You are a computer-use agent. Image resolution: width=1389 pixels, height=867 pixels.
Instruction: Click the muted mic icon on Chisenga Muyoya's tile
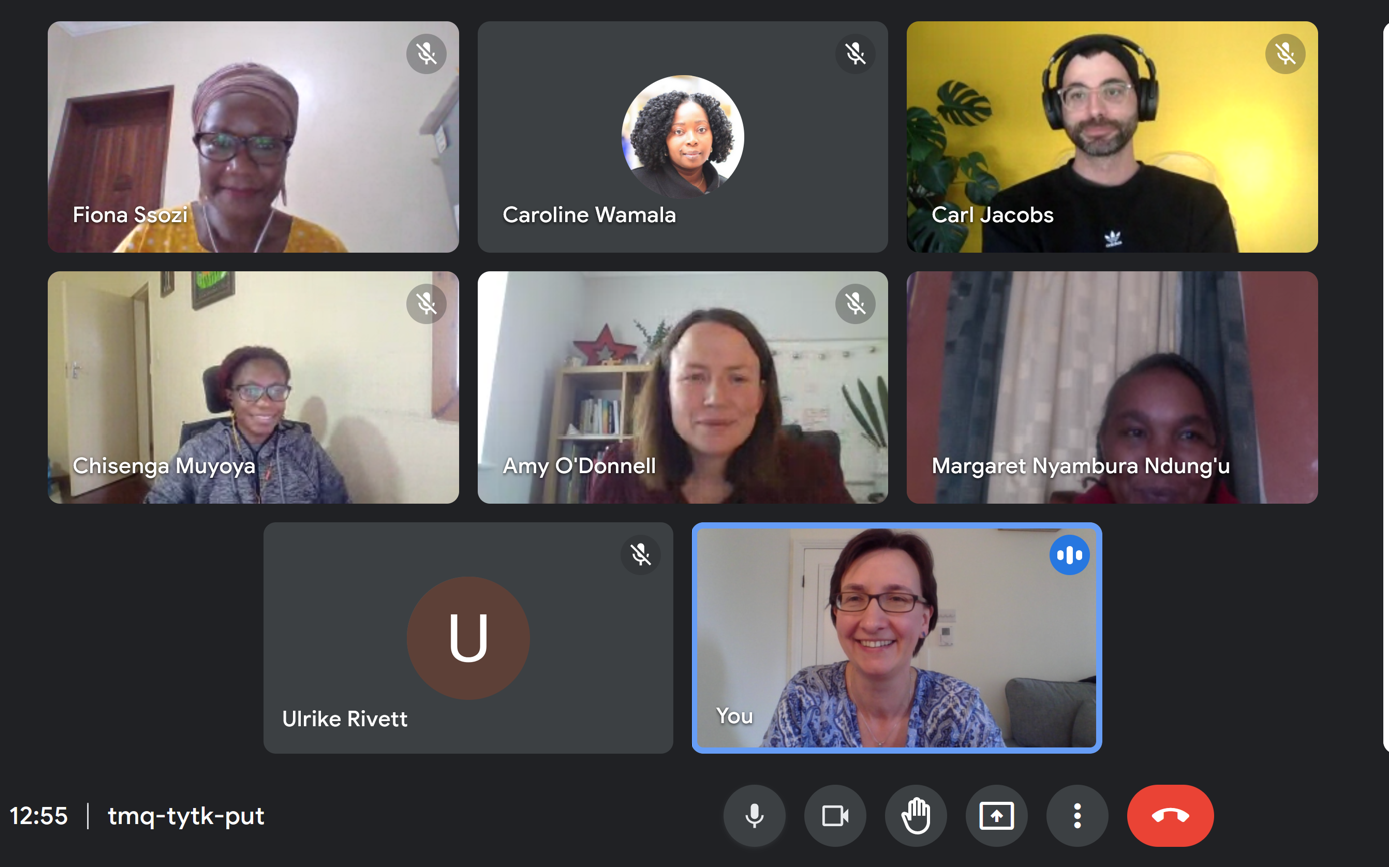pos(426,304)
